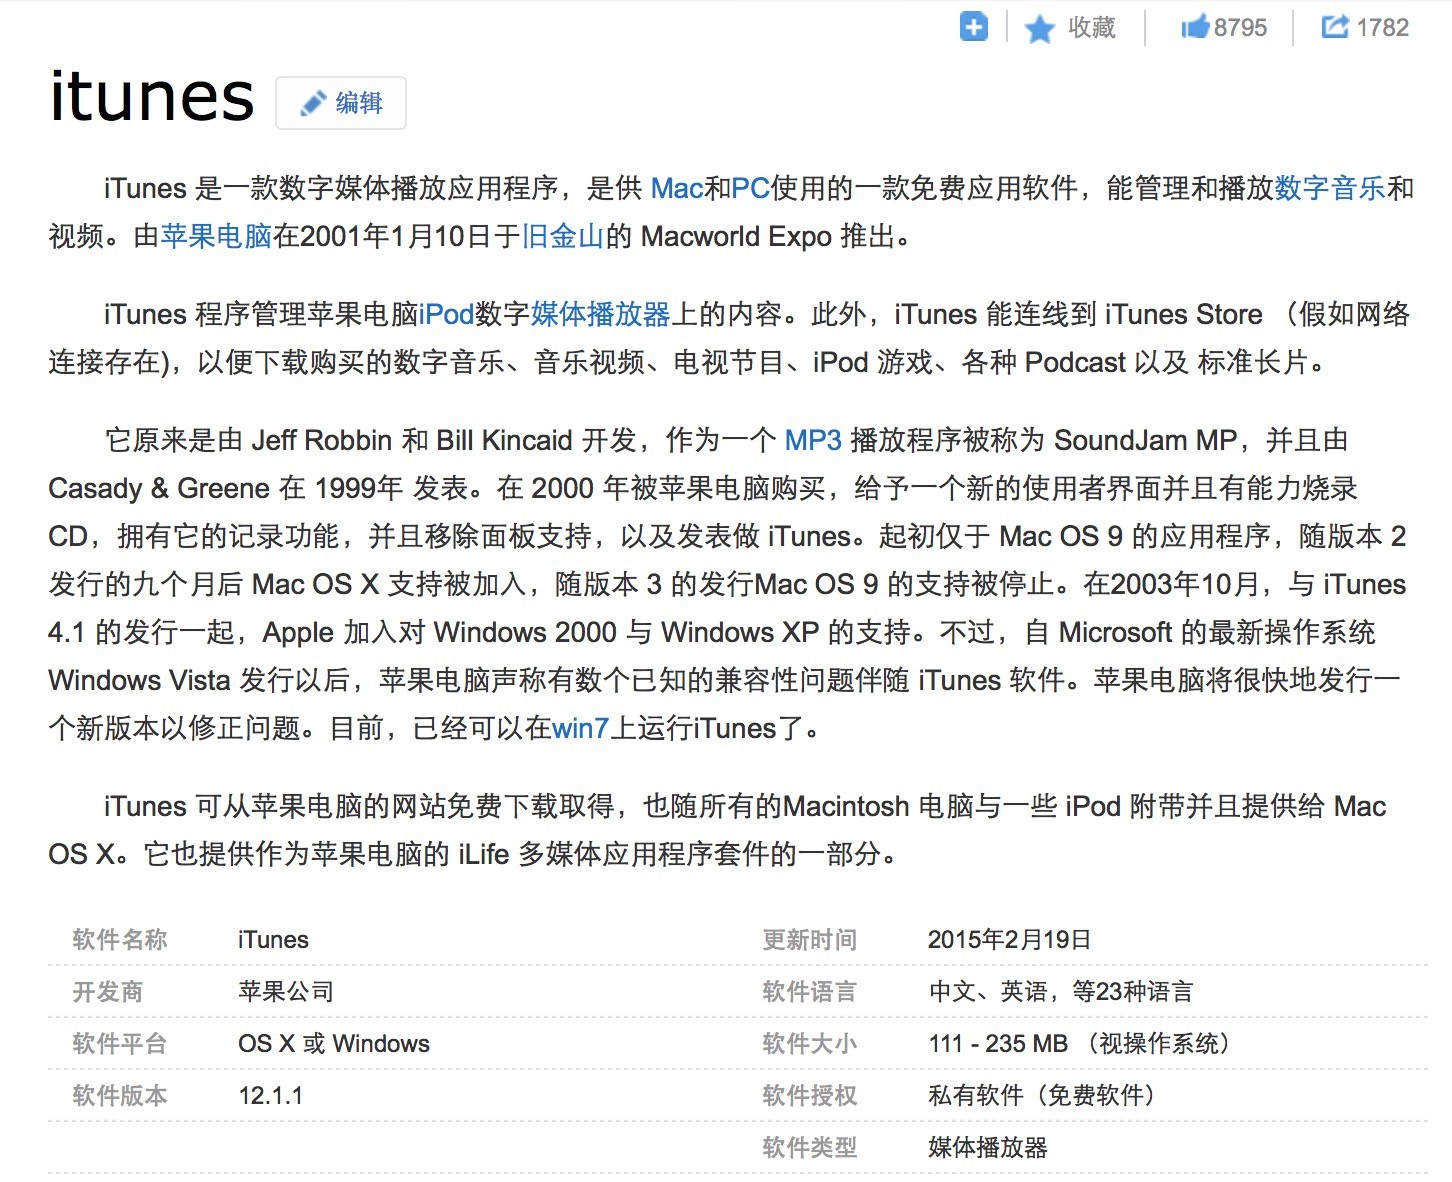Viewport: 1452px width, 1182px height.
Task: Click the share arrow icon
Action: pos(1335,26)
